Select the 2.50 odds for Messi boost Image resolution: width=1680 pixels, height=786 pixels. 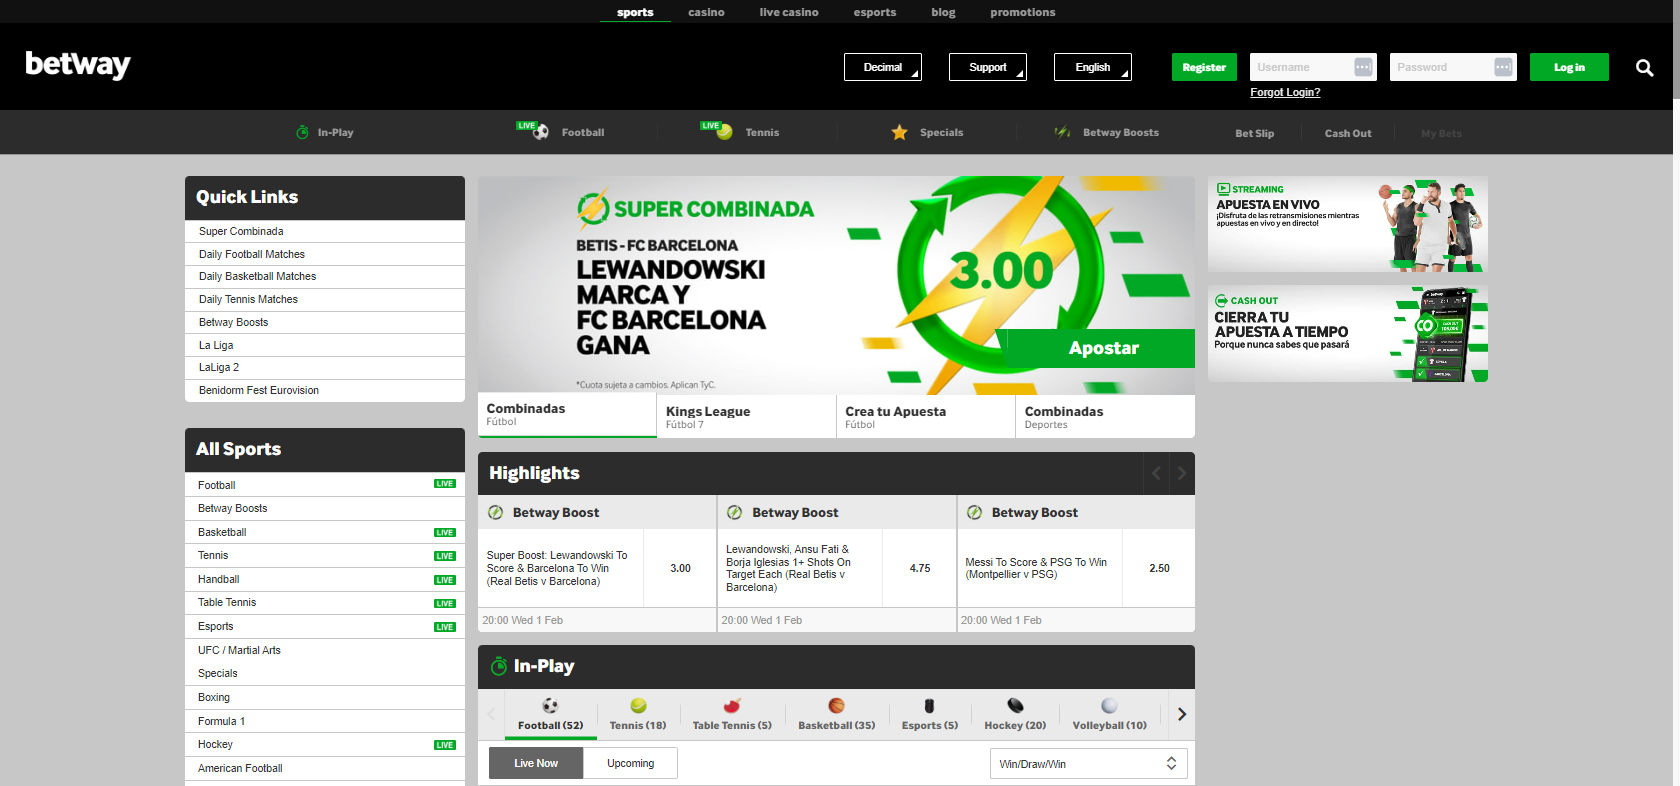click(x=1159, y=568)
